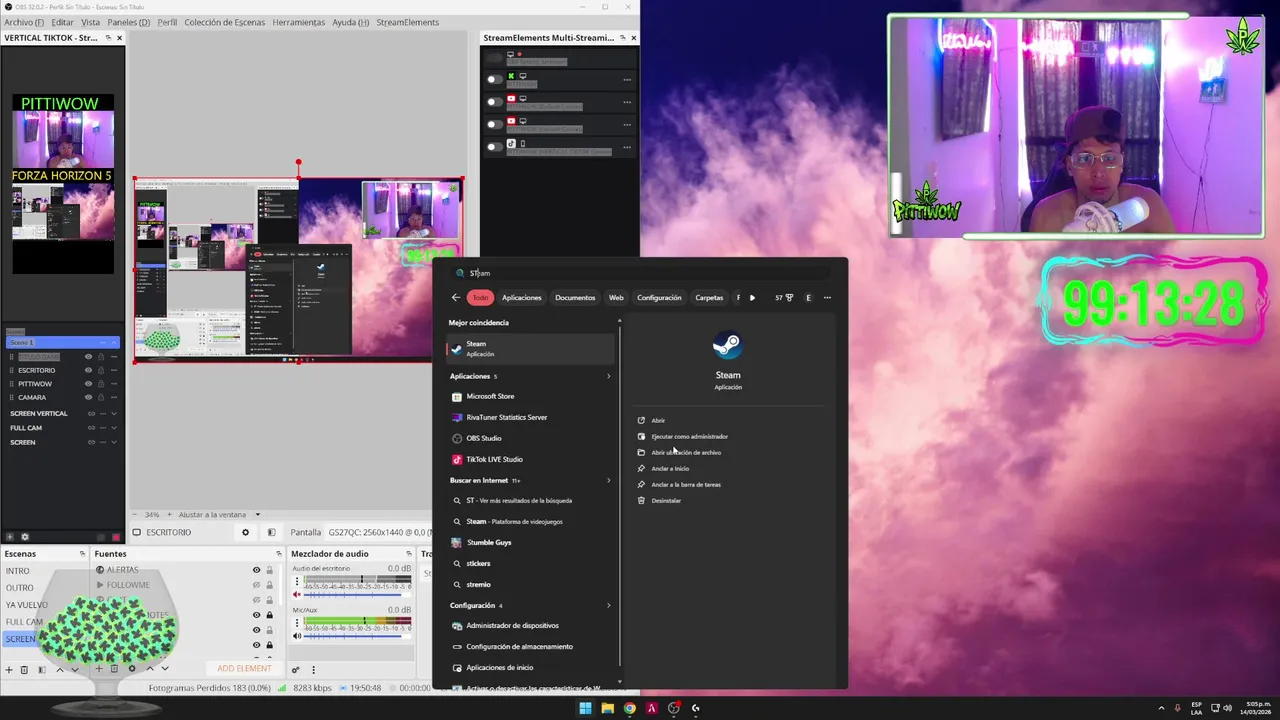Hide the ESCRITORIO vertical source with its eye
This screenshot has height=720, width=1280.
click(88, 370)
